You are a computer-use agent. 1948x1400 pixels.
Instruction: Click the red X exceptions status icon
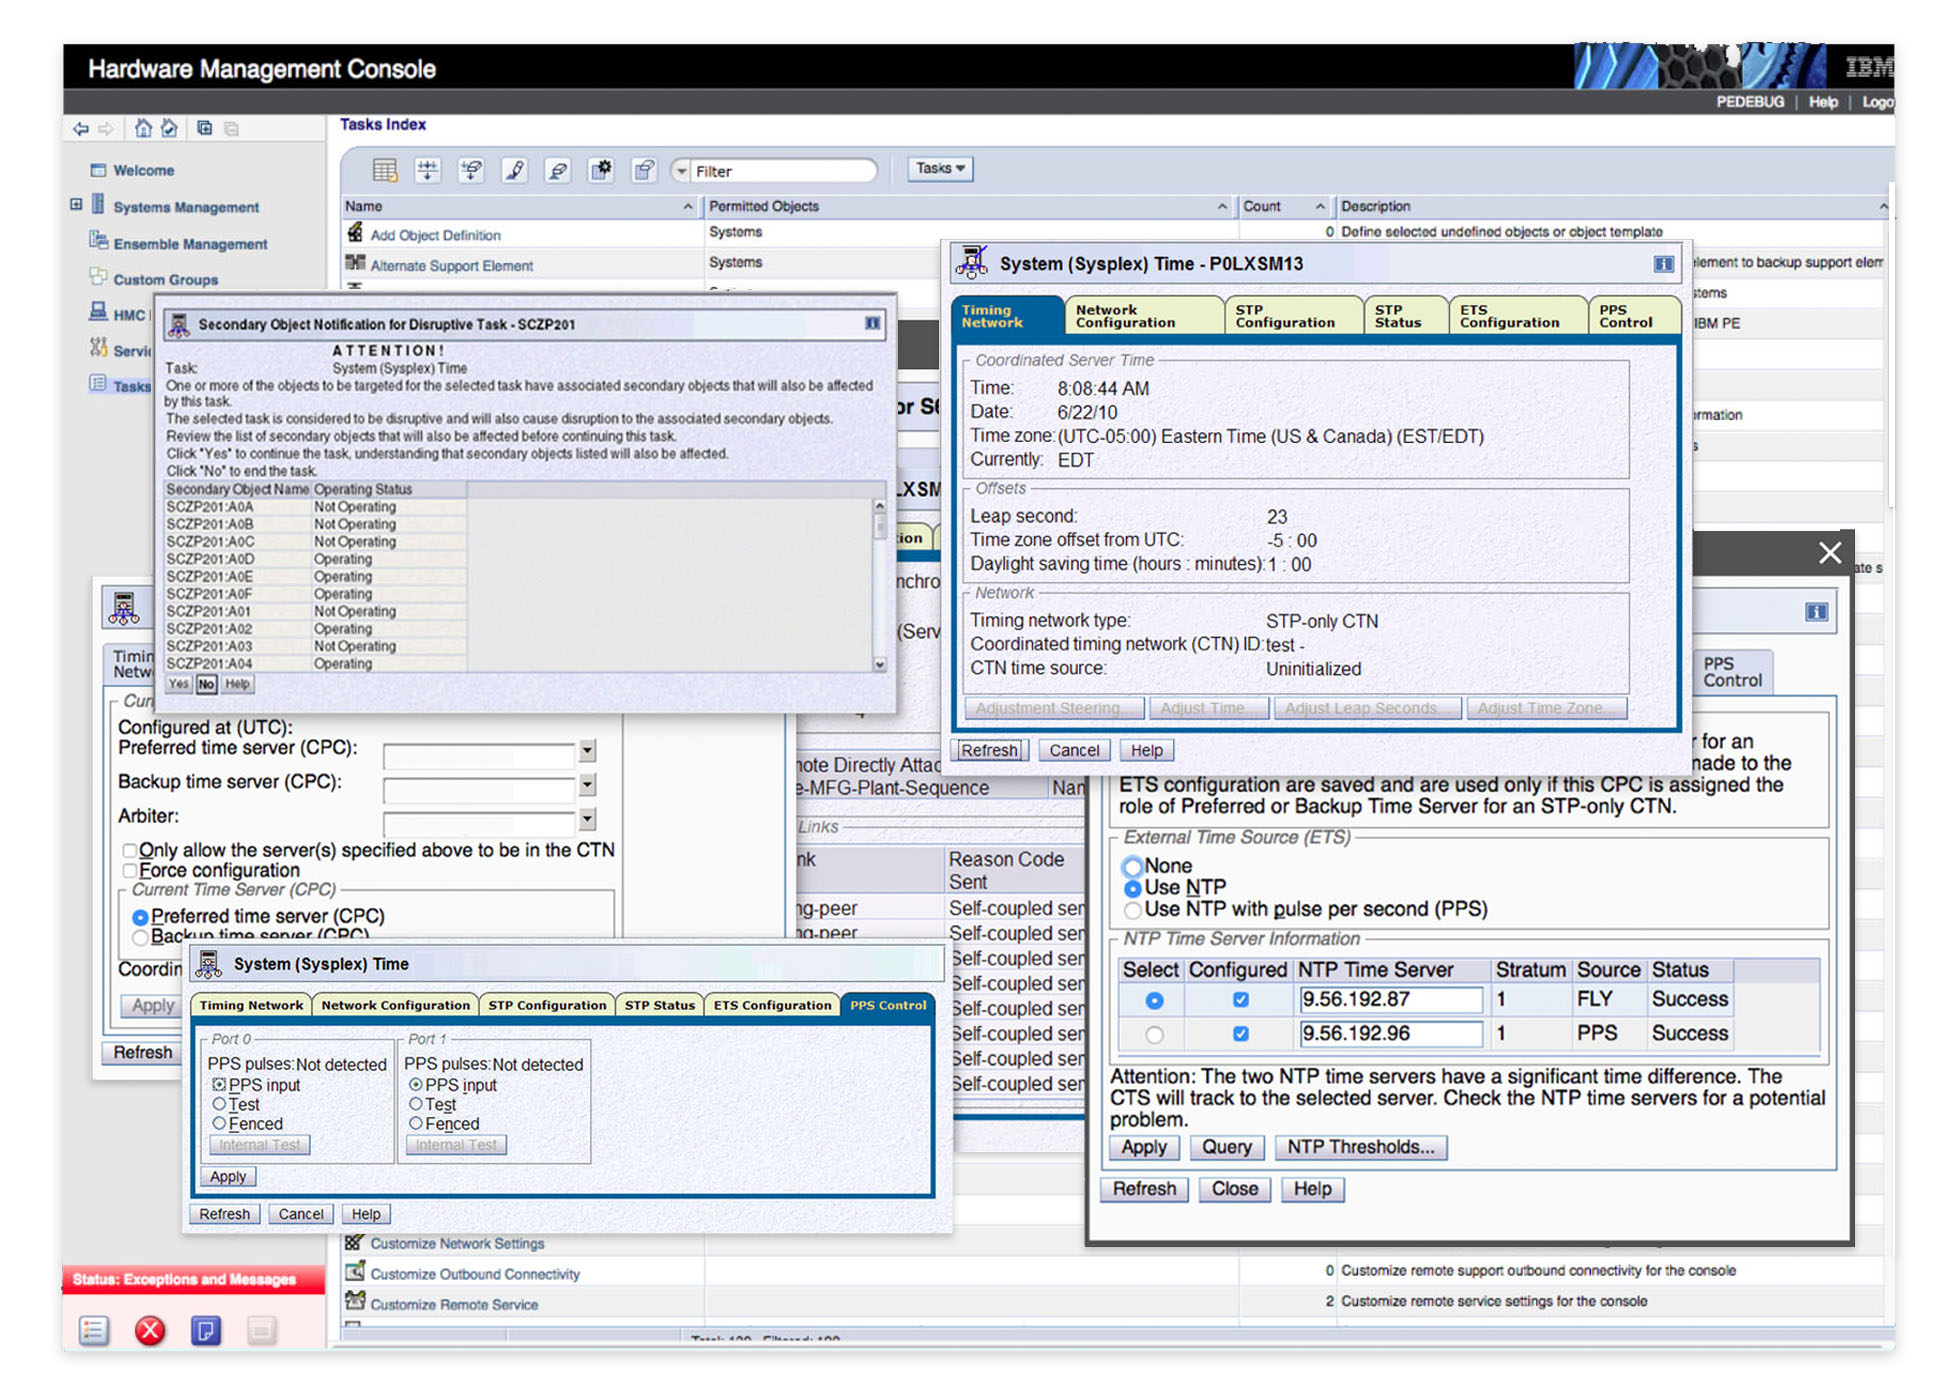pos(150,1330)
